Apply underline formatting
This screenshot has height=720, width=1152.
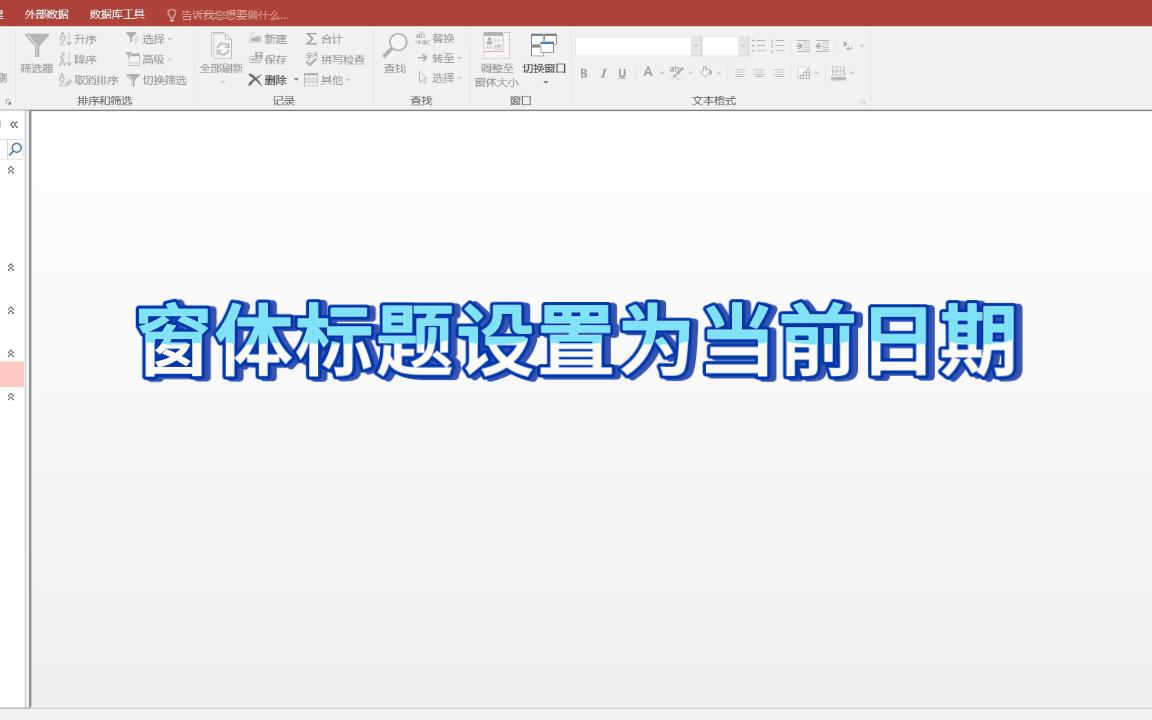[x=621, y=73]
